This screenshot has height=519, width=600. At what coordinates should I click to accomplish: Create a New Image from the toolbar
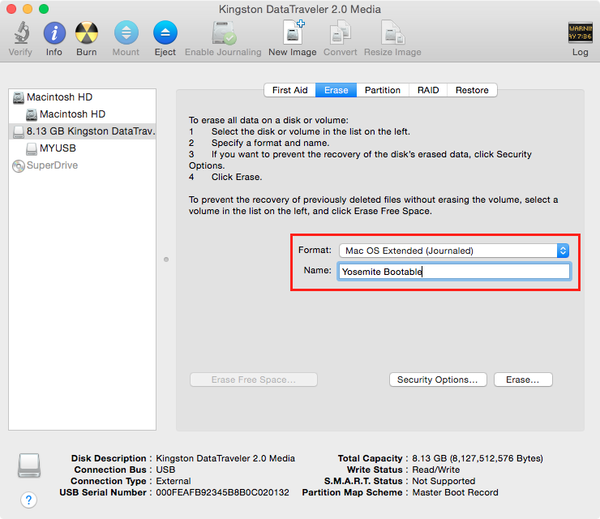coord(293,32)
